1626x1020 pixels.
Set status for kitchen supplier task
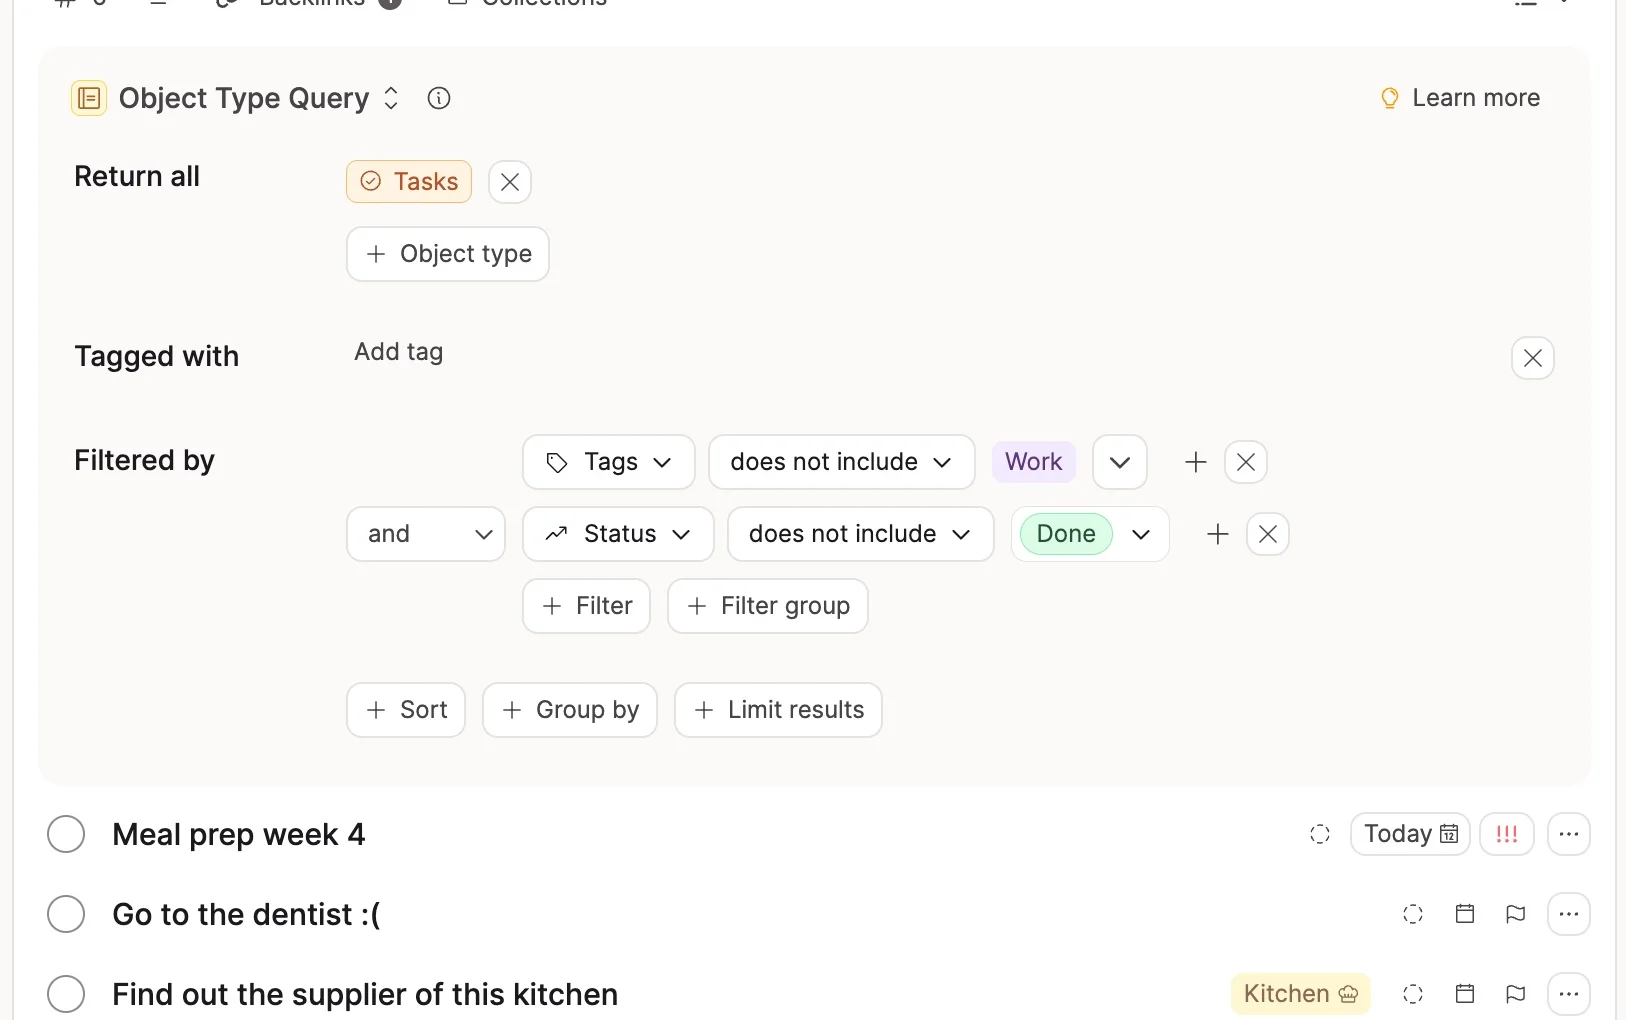coord(1413,994)
